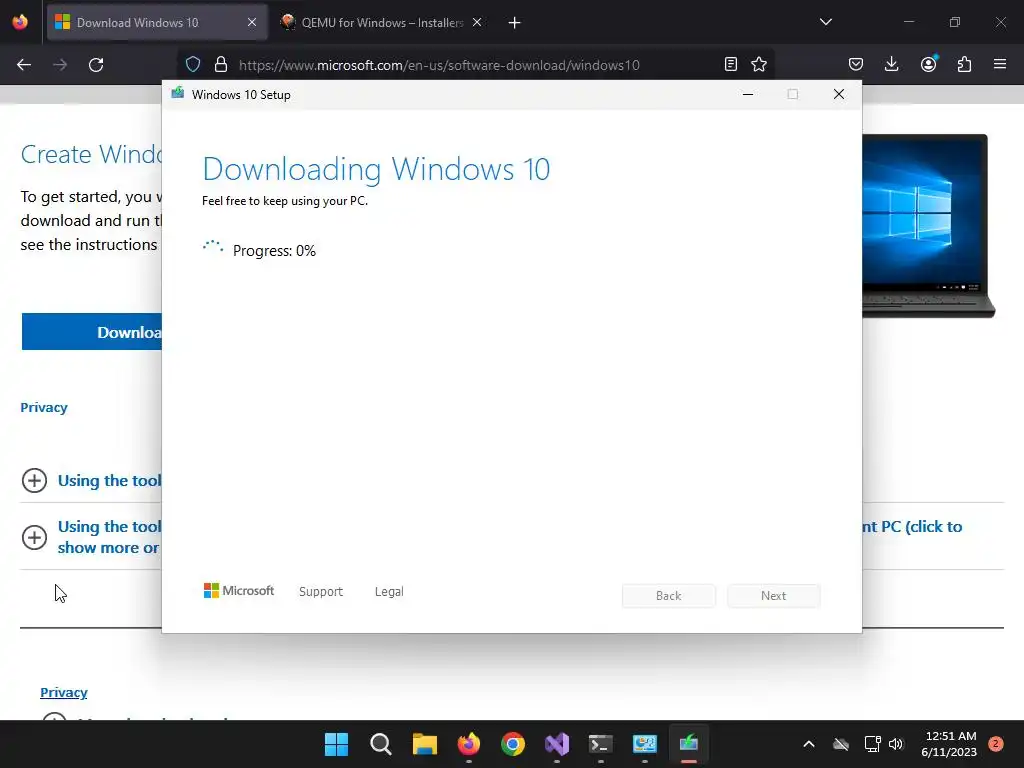Click the blue Download button on webpage
Image resolution: width=1024 pixels, height=768 pixels.
coord(92,332)
